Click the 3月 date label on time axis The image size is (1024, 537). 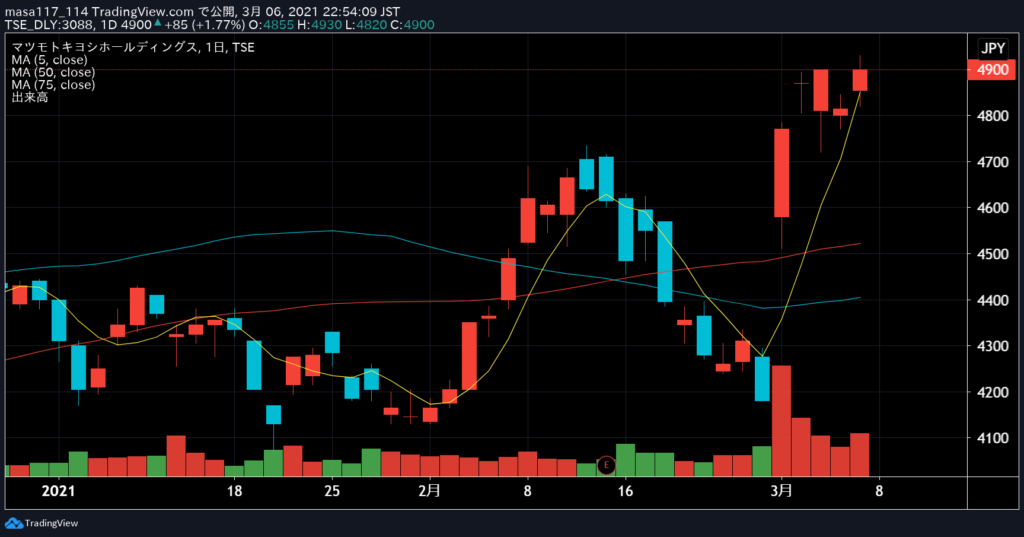782,491
